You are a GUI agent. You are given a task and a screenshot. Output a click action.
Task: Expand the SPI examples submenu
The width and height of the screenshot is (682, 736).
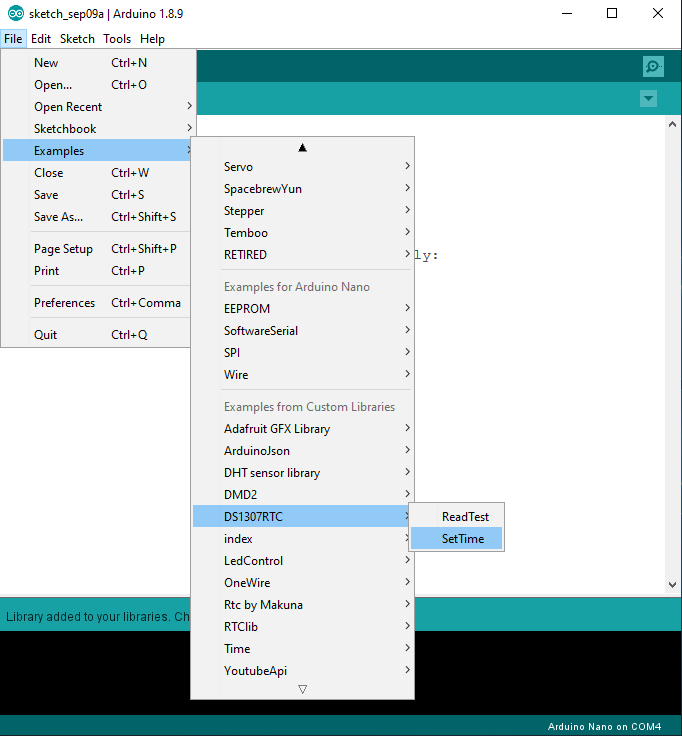click(x=302, y=353)
